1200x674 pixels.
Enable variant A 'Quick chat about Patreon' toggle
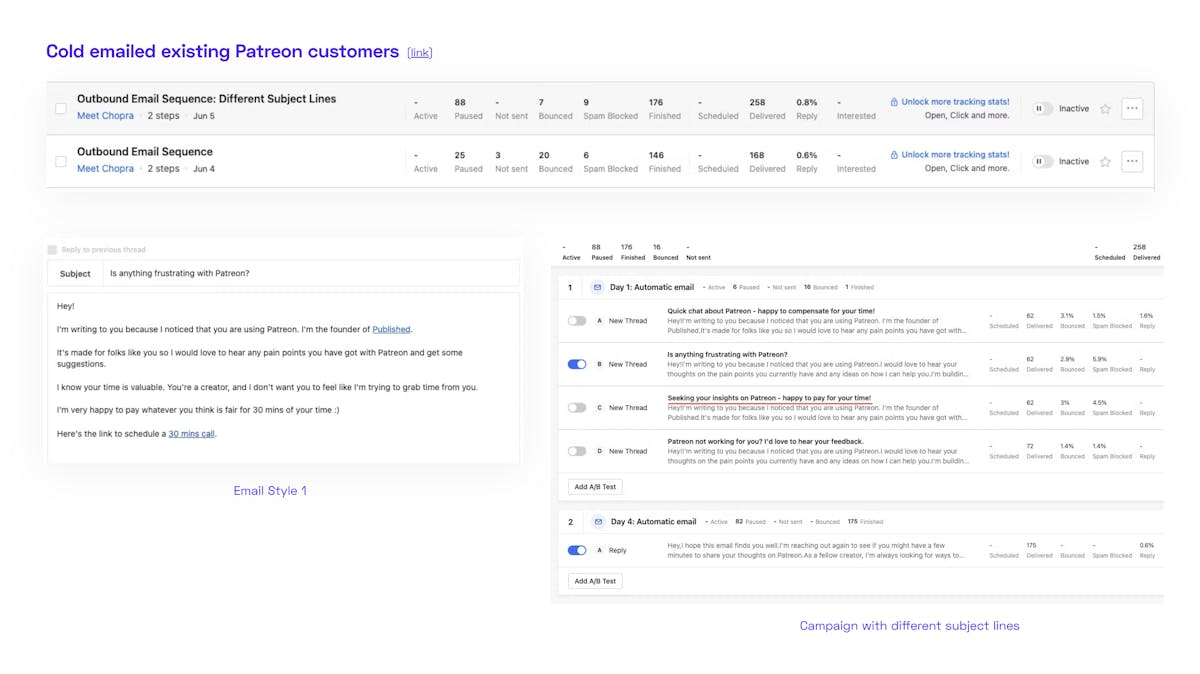tap(577, 321)
